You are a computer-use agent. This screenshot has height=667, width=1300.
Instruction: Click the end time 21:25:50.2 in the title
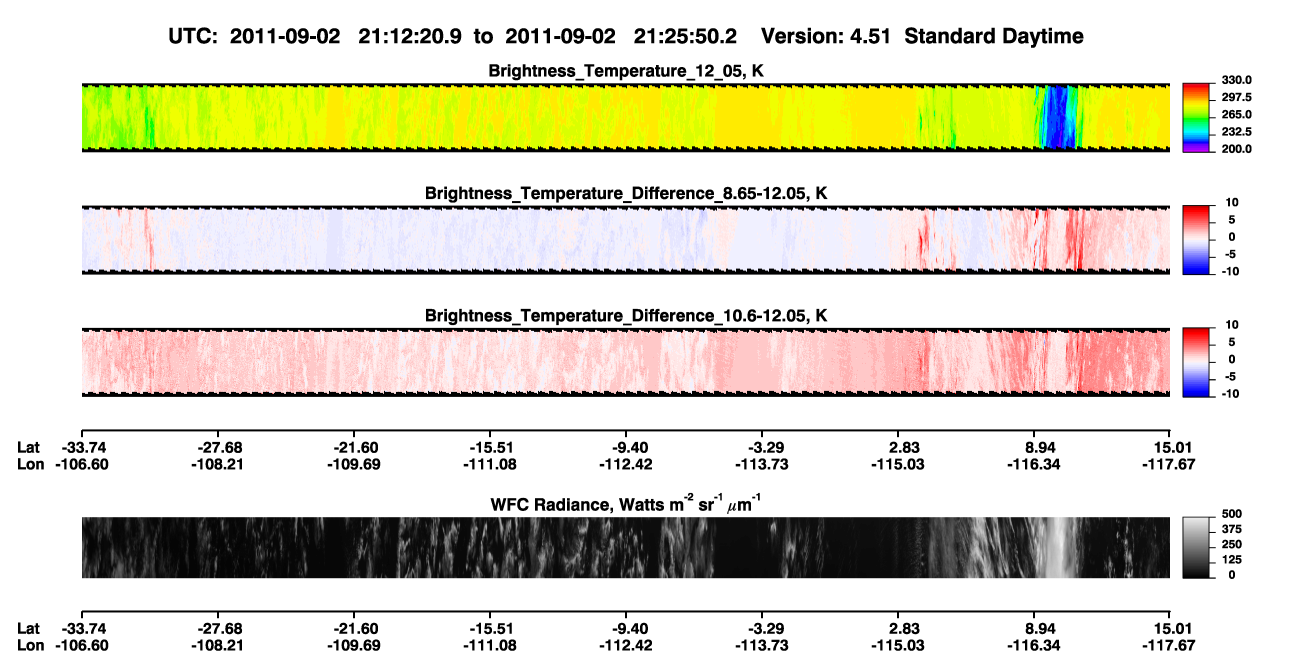click(x=685, y=37)
